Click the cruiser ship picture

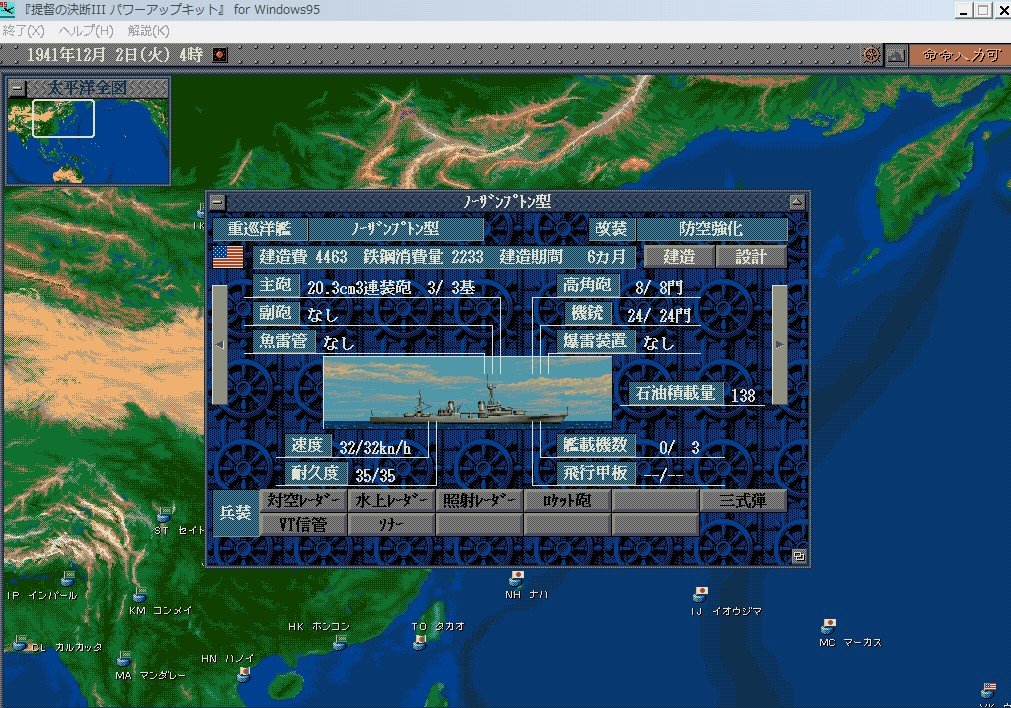(x=467, y=392)
